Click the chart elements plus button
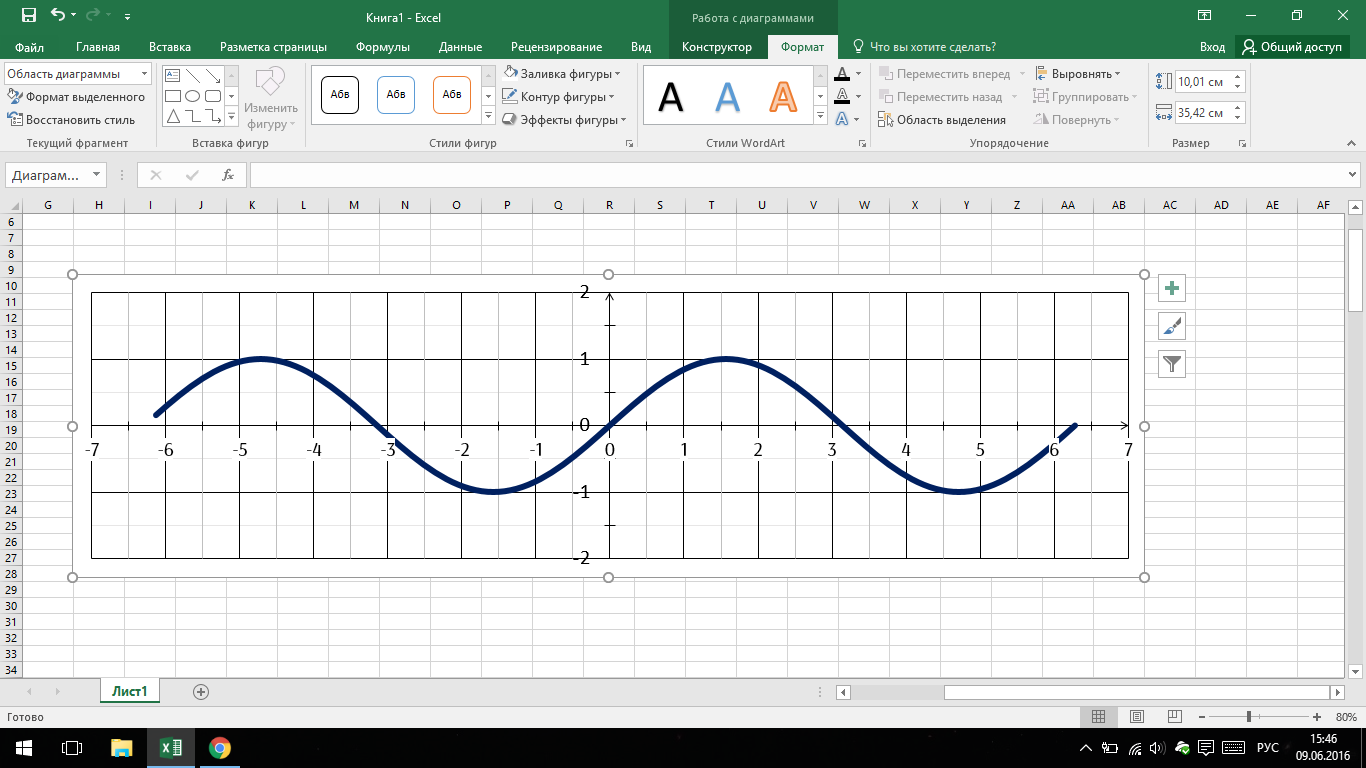This screenshot has height=768, width=1366. pyautogui.click(x=1172, y=288)
